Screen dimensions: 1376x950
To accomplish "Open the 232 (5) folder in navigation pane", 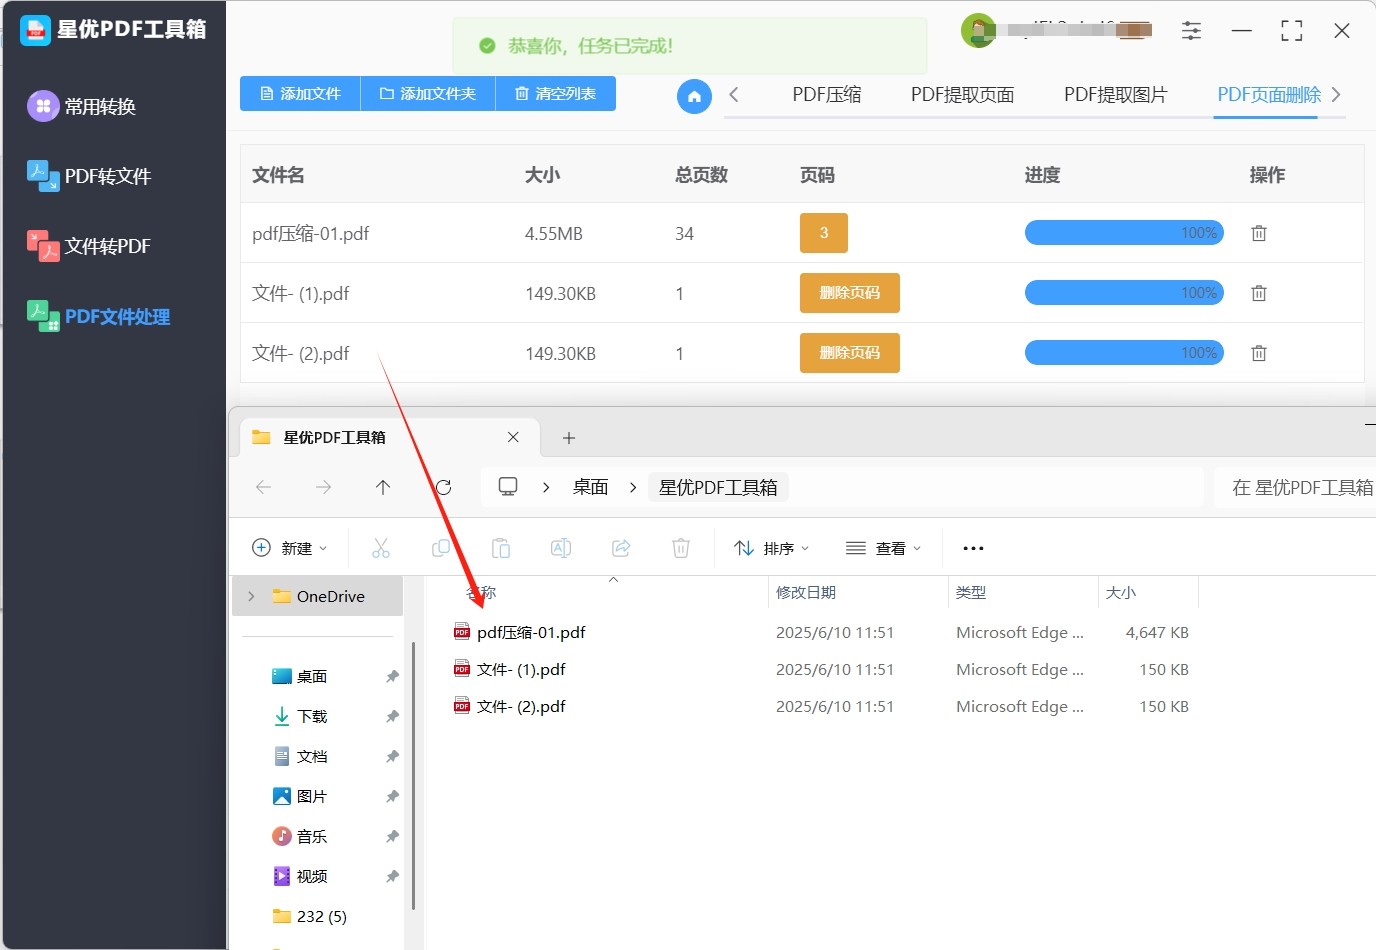I will (x=310, y=916).
